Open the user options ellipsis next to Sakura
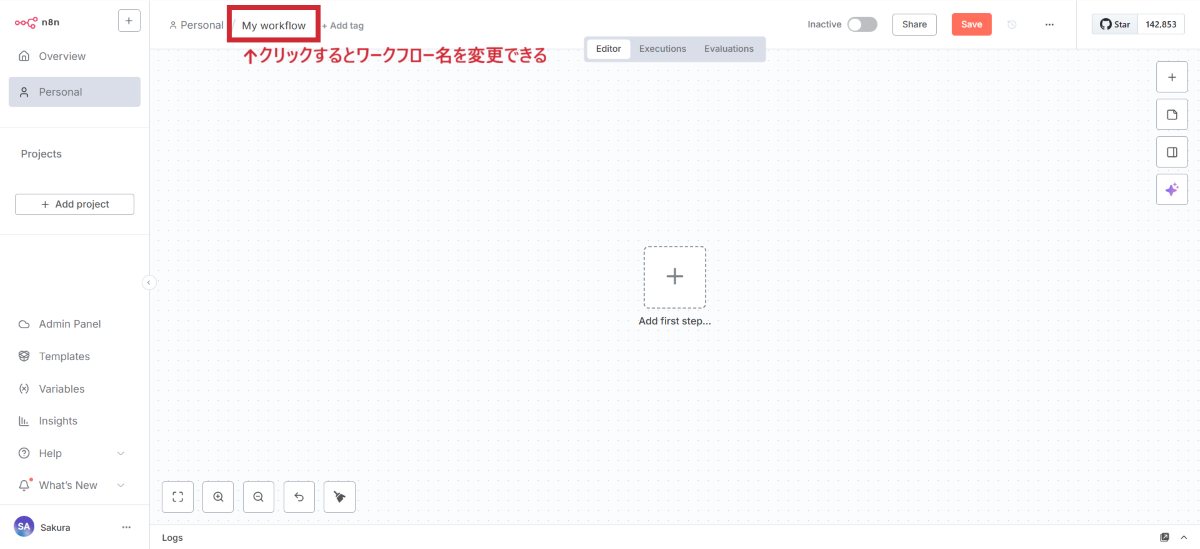Image resolution: width=1200 pixels, height=549 pixels. pos(126,527)
